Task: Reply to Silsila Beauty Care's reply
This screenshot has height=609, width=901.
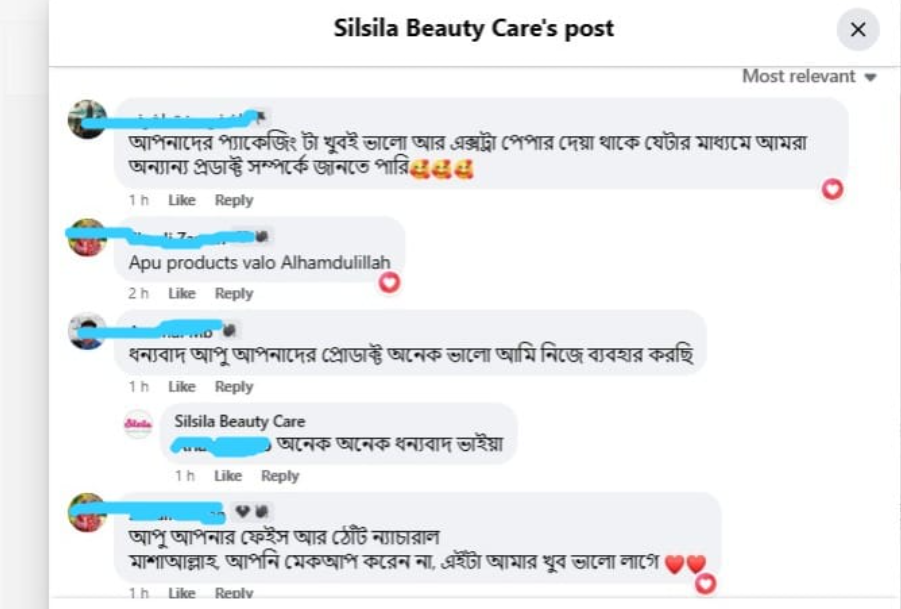Action: click(x=280, y=476)
